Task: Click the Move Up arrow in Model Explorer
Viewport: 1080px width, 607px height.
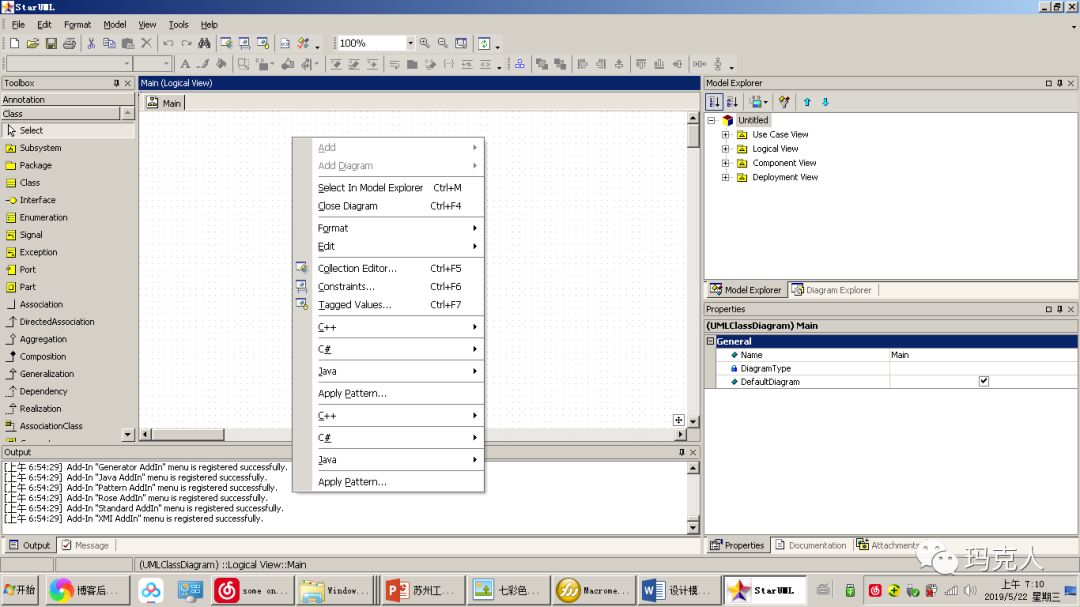Action: (807, 102)
